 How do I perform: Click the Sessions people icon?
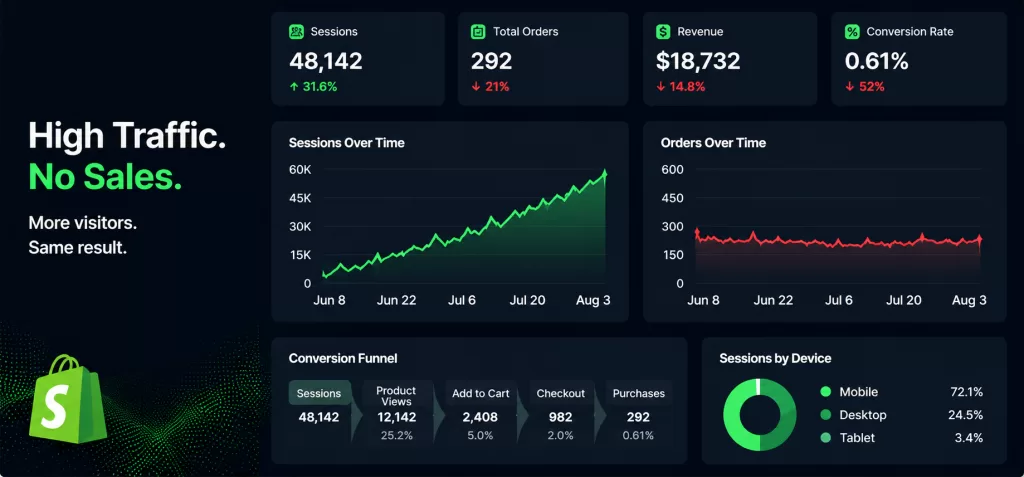[x=296, y=31]
